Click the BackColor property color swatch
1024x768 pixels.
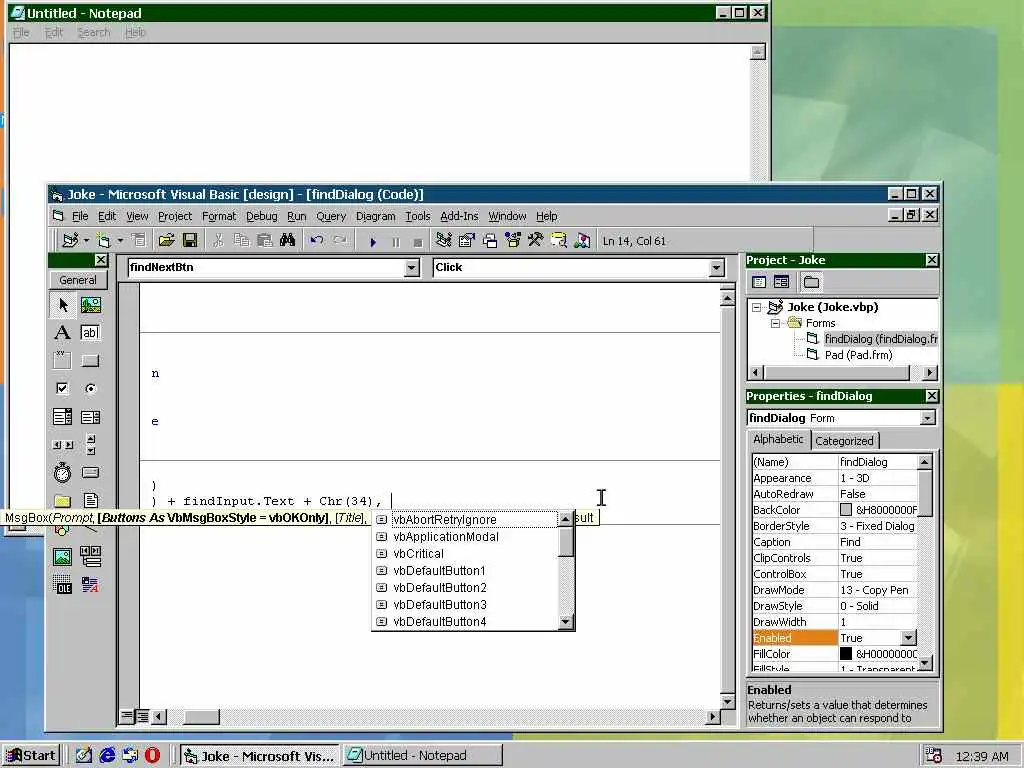pyautogui.click(x=846, y=510)
